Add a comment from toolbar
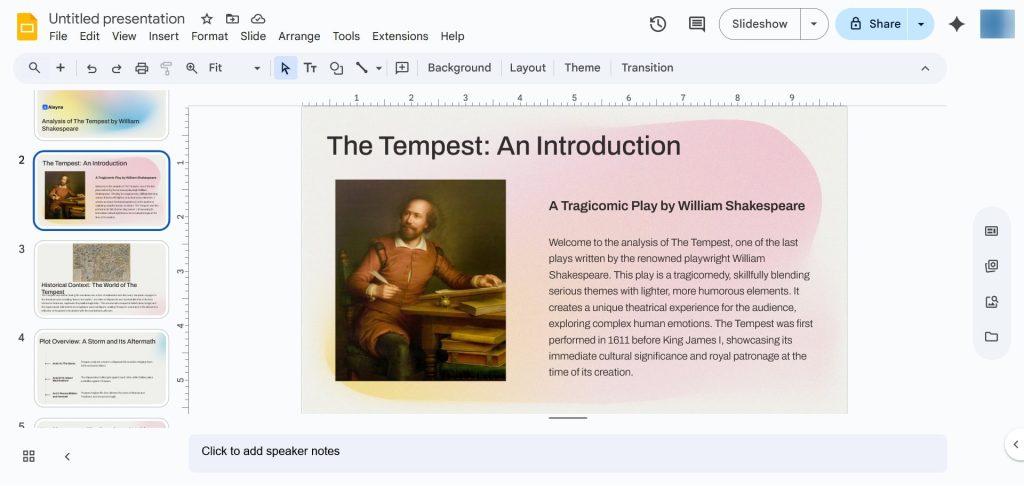This screenshot has height=486, width=1024. point(402,68)
